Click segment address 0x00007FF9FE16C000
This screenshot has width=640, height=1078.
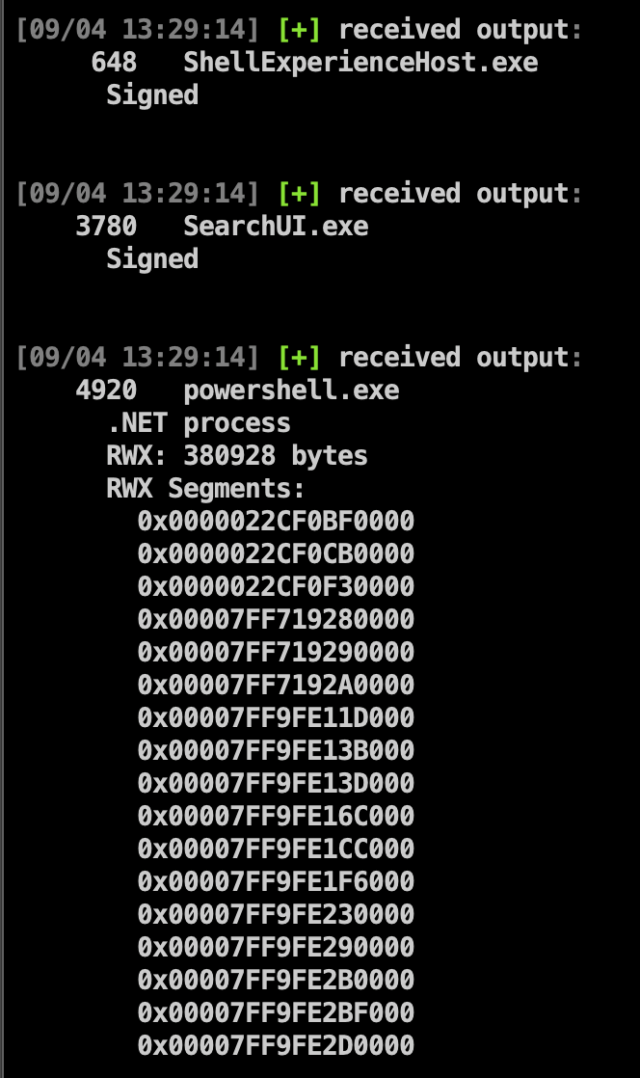276,816
